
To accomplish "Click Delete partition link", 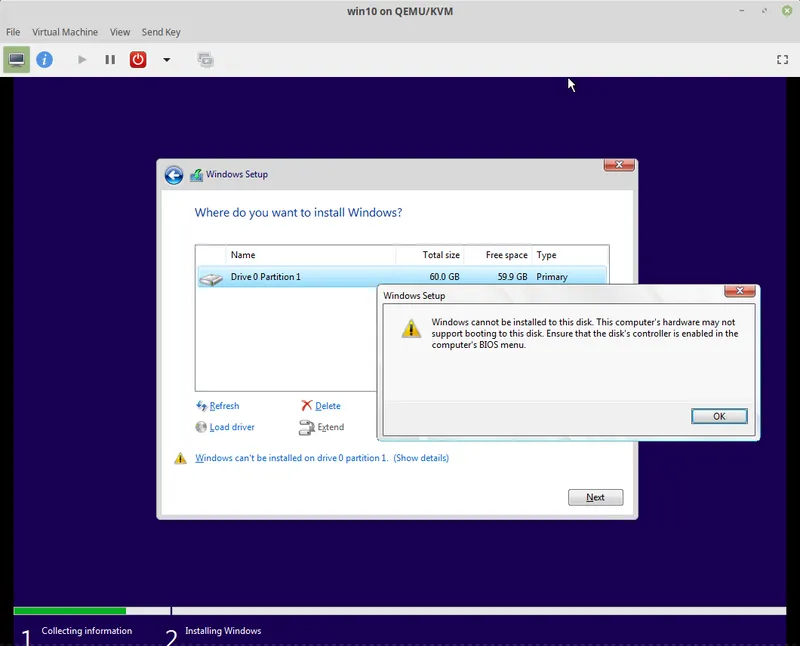I will coord(328,406).
